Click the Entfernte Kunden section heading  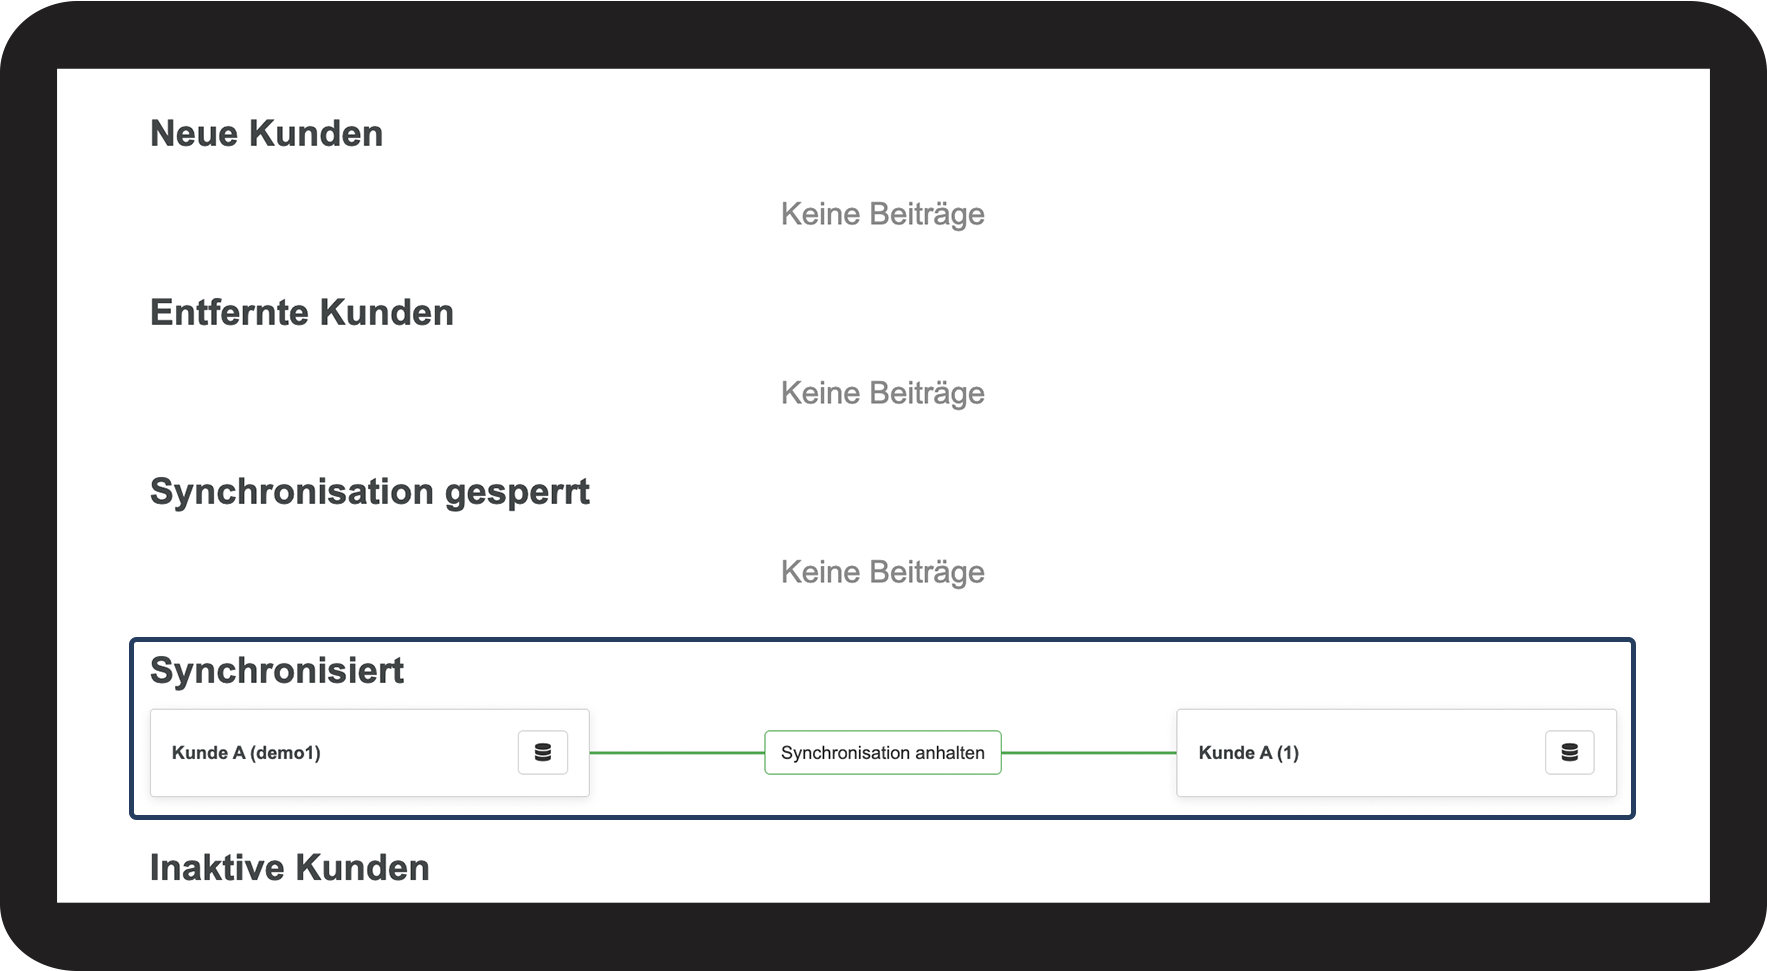[x=301, y=313]
